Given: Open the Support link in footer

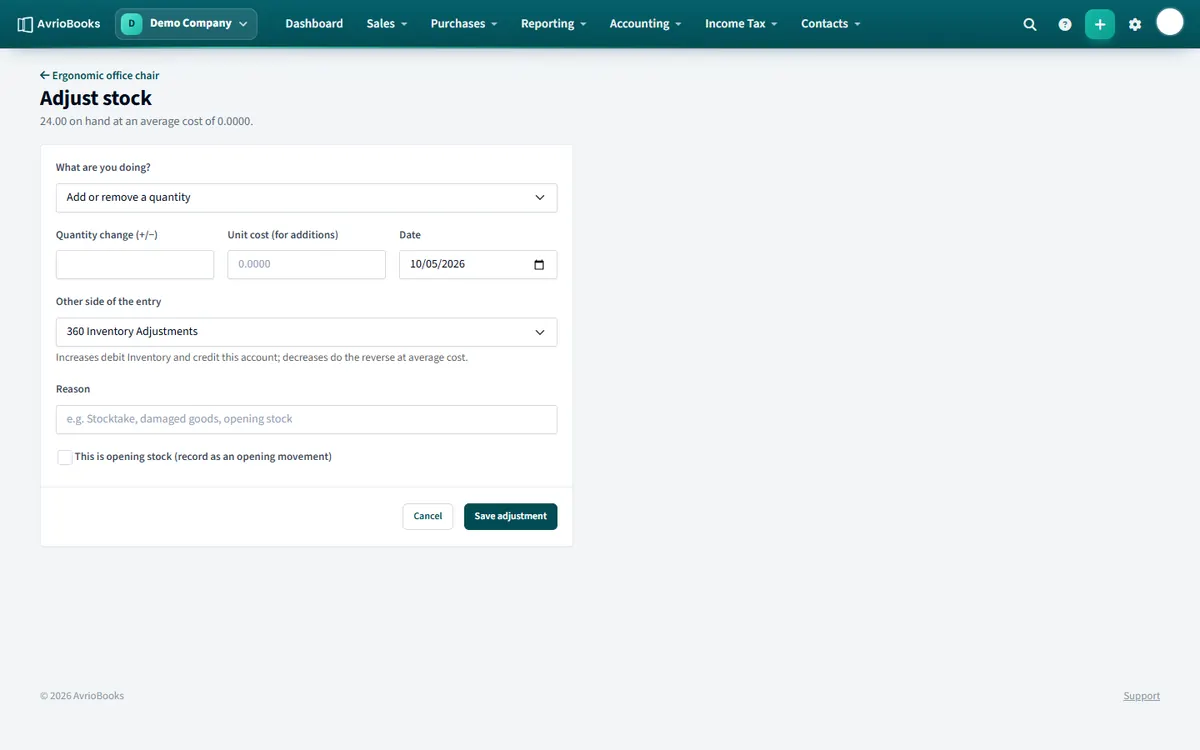Looking at the screenshot, I should tap(1141, 696).
